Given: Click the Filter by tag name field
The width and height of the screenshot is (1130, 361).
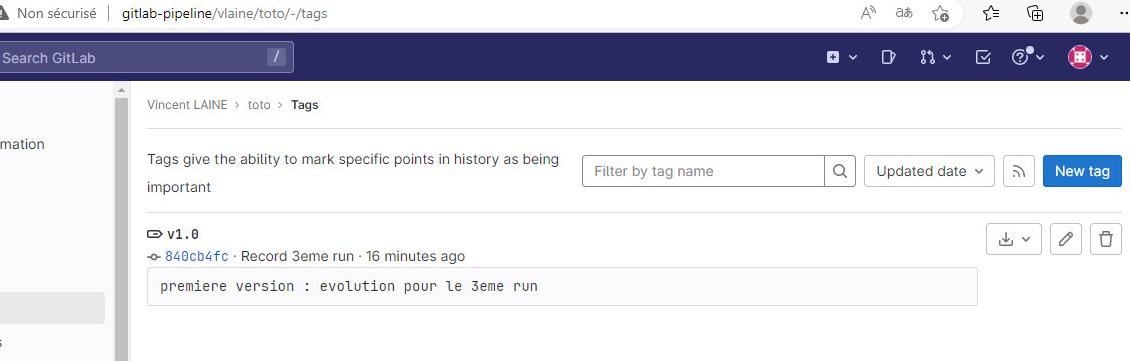Looking at the screenshot, I should tap(703, 171).
